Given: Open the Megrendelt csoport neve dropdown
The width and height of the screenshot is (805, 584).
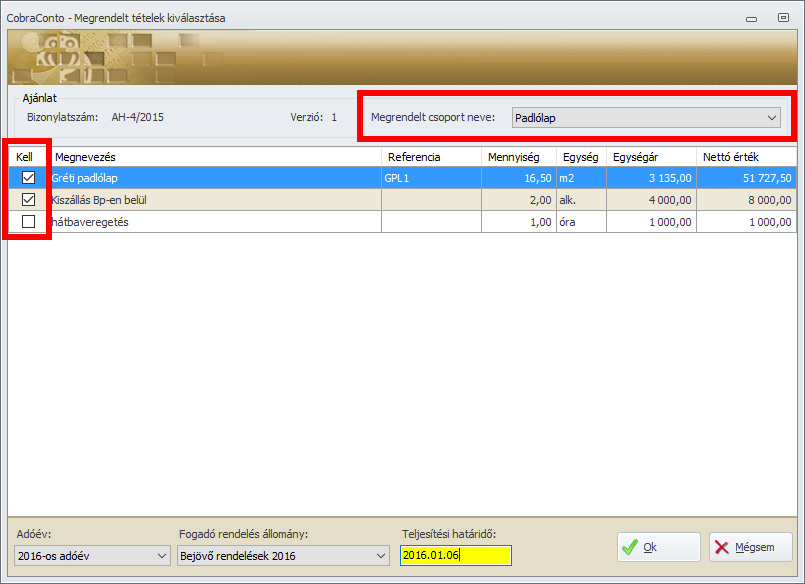Looking at the screenshot, I should [646, 118].
